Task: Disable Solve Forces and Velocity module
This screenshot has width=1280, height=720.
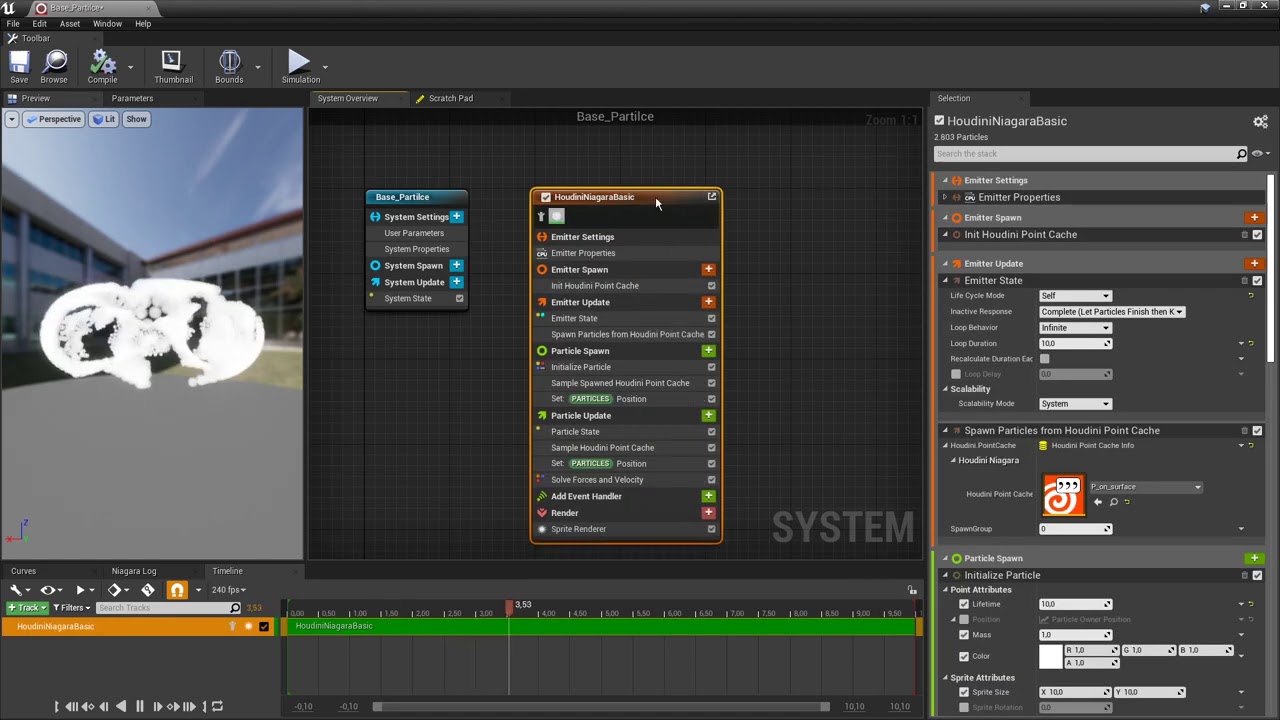Action: 711,480
